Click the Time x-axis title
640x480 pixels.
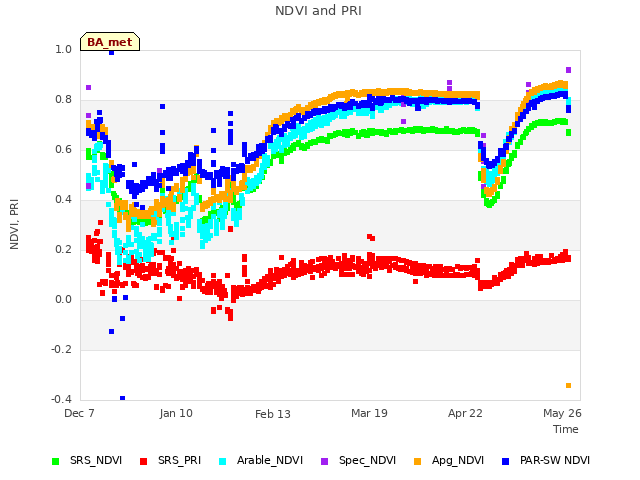coord(566,429)
